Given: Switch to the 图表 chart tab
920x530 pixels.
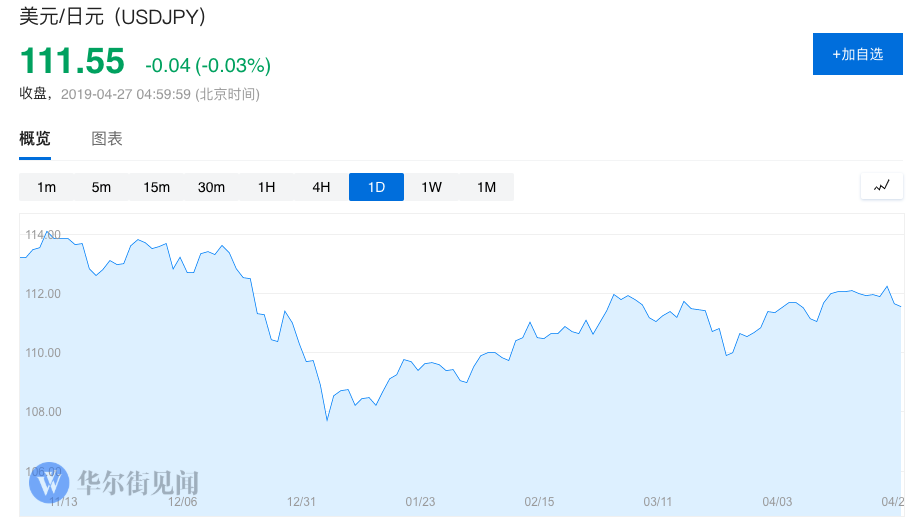Looking at the screenshot, I should [x=107, y=139].
